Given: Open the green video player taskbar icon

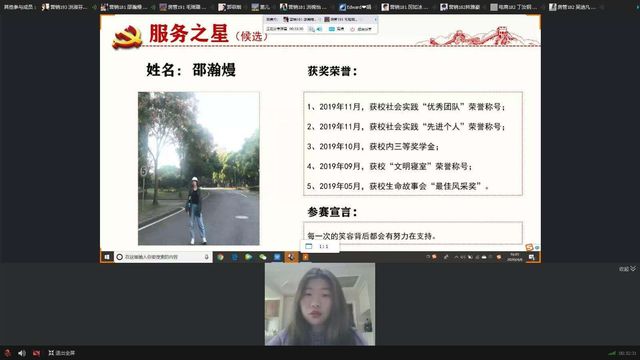Looking at the screenshot, I should pyautogui.click(x=249, y=257).
